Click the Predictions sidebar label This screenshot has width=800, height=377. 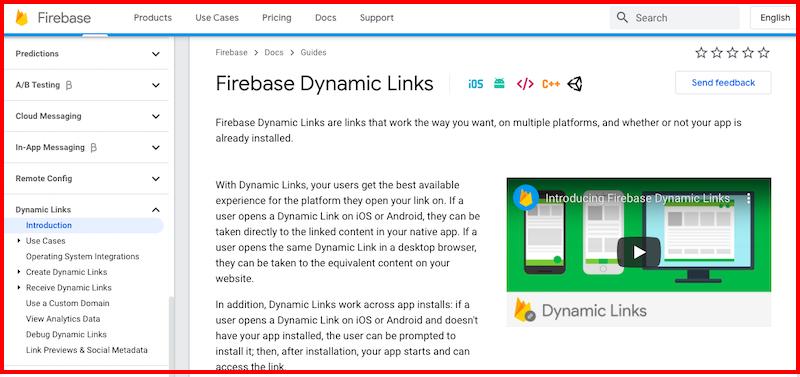click(37, 54)
